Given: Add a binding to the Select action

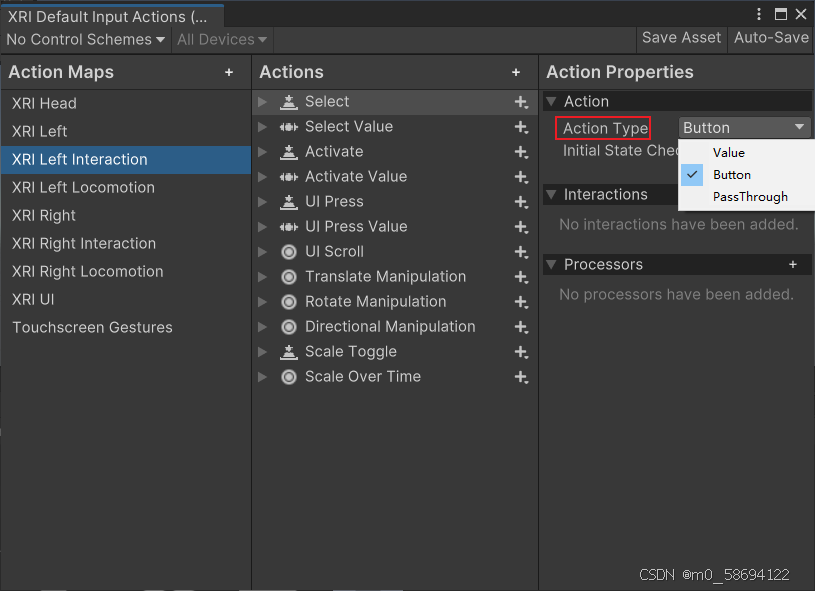Looking at the screenshot, I should pos(521,101).
